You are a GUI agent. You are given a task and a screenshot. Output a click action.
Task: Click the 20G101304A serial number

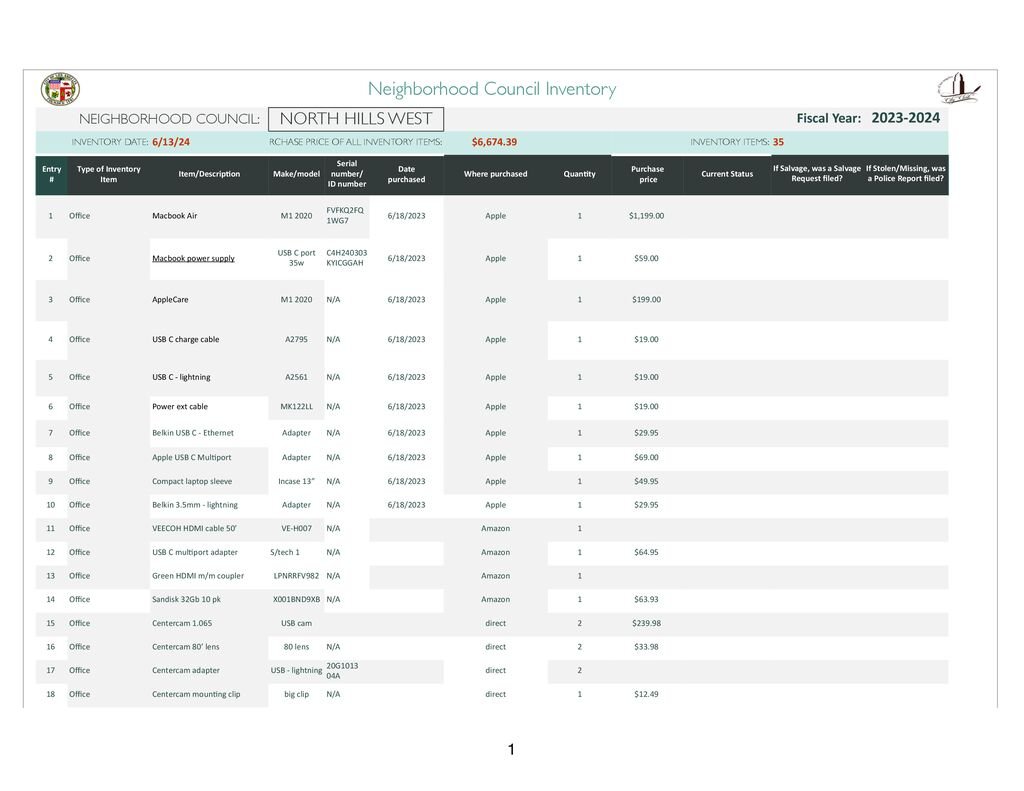pyautogui.click(x=342, y=670)
